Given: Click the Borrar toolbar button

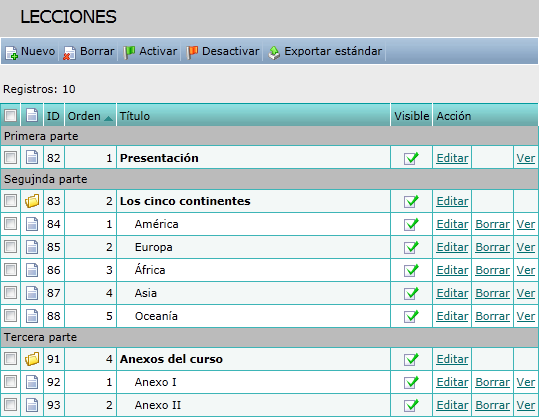Looking at the screenshot, I should coord(89,52).
